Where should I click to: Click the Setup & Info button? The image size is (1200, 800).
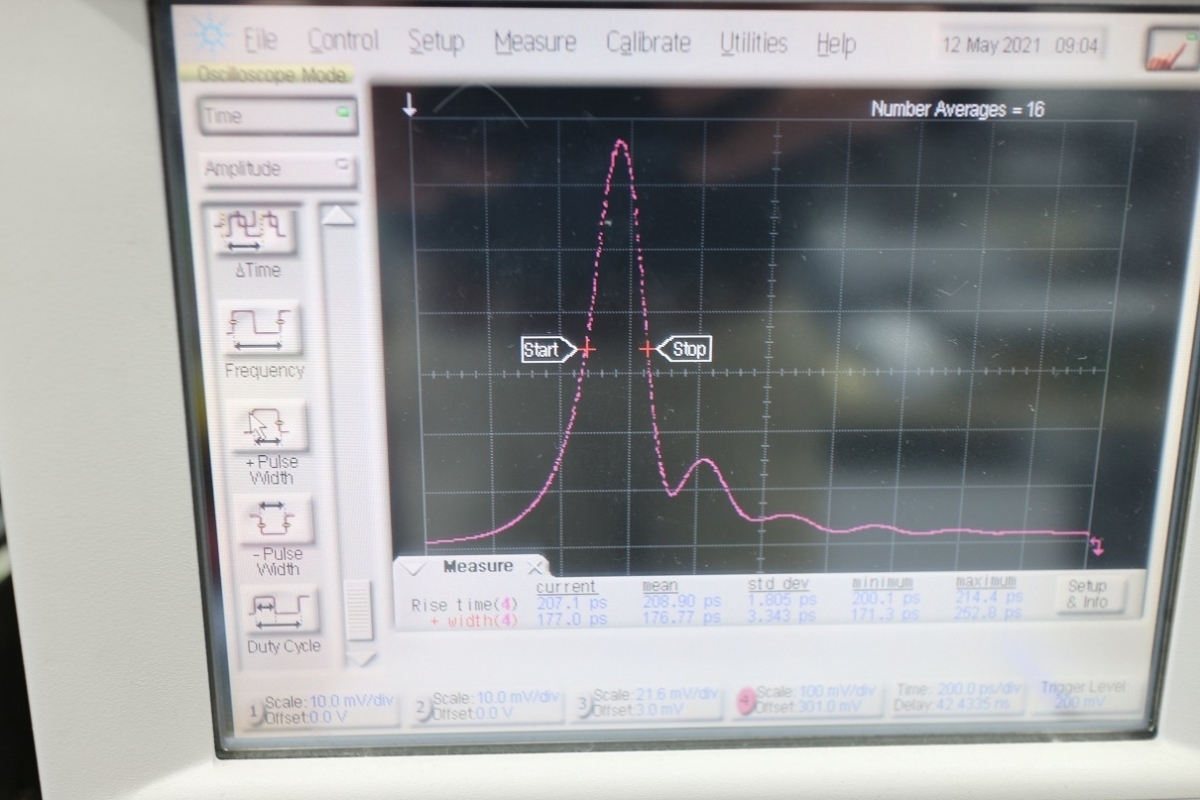click(1087, 594)
